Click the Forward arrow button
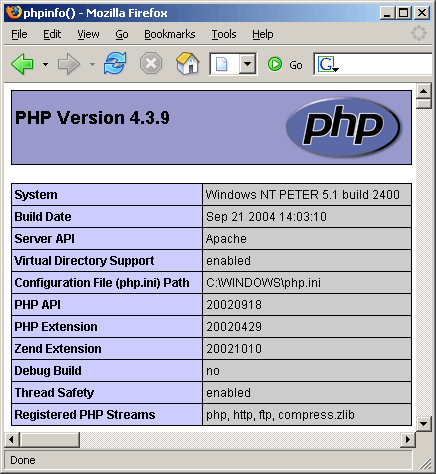436x474 pixels. pyautogui.click(x=69, y=64)
